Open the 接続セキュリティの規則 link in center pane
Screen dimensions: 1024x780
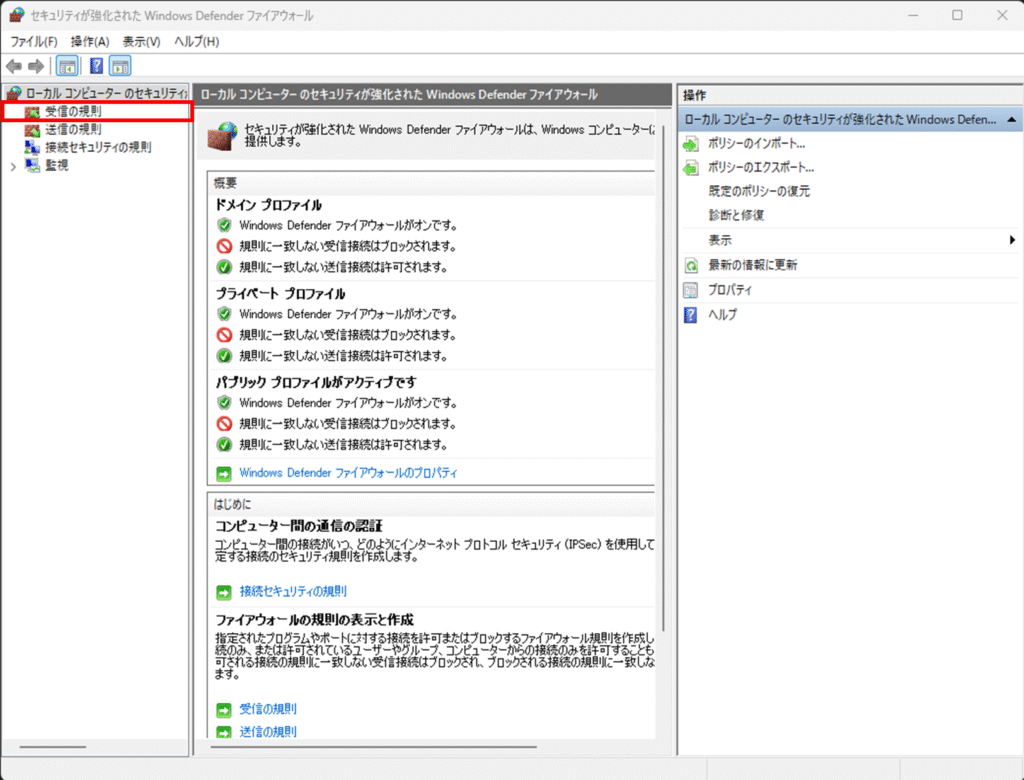[x=293, y=592]
